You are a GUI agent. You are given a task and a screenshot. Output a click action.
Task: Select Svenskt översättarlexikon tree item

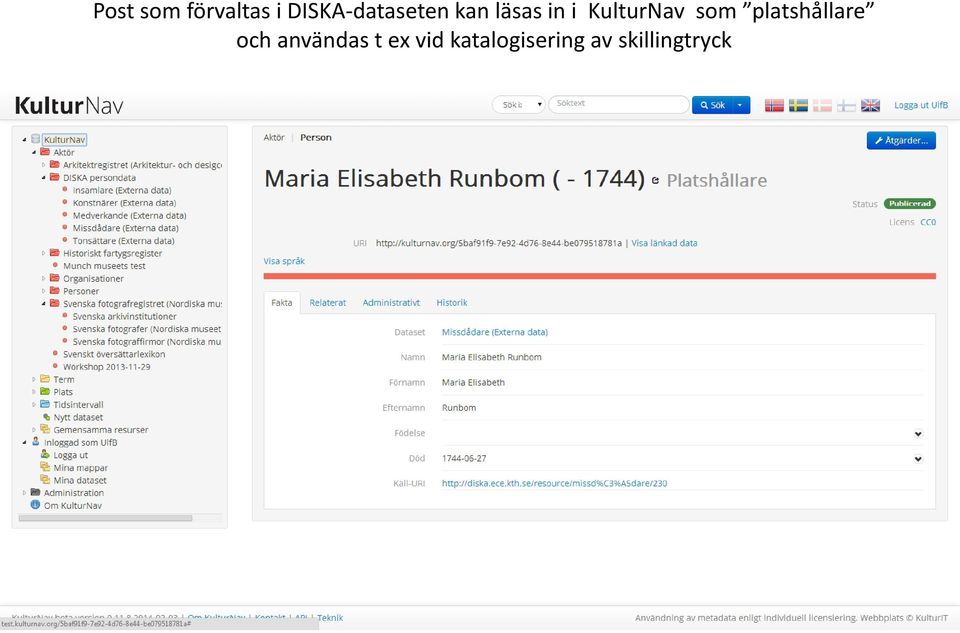[x=114, y=354]
